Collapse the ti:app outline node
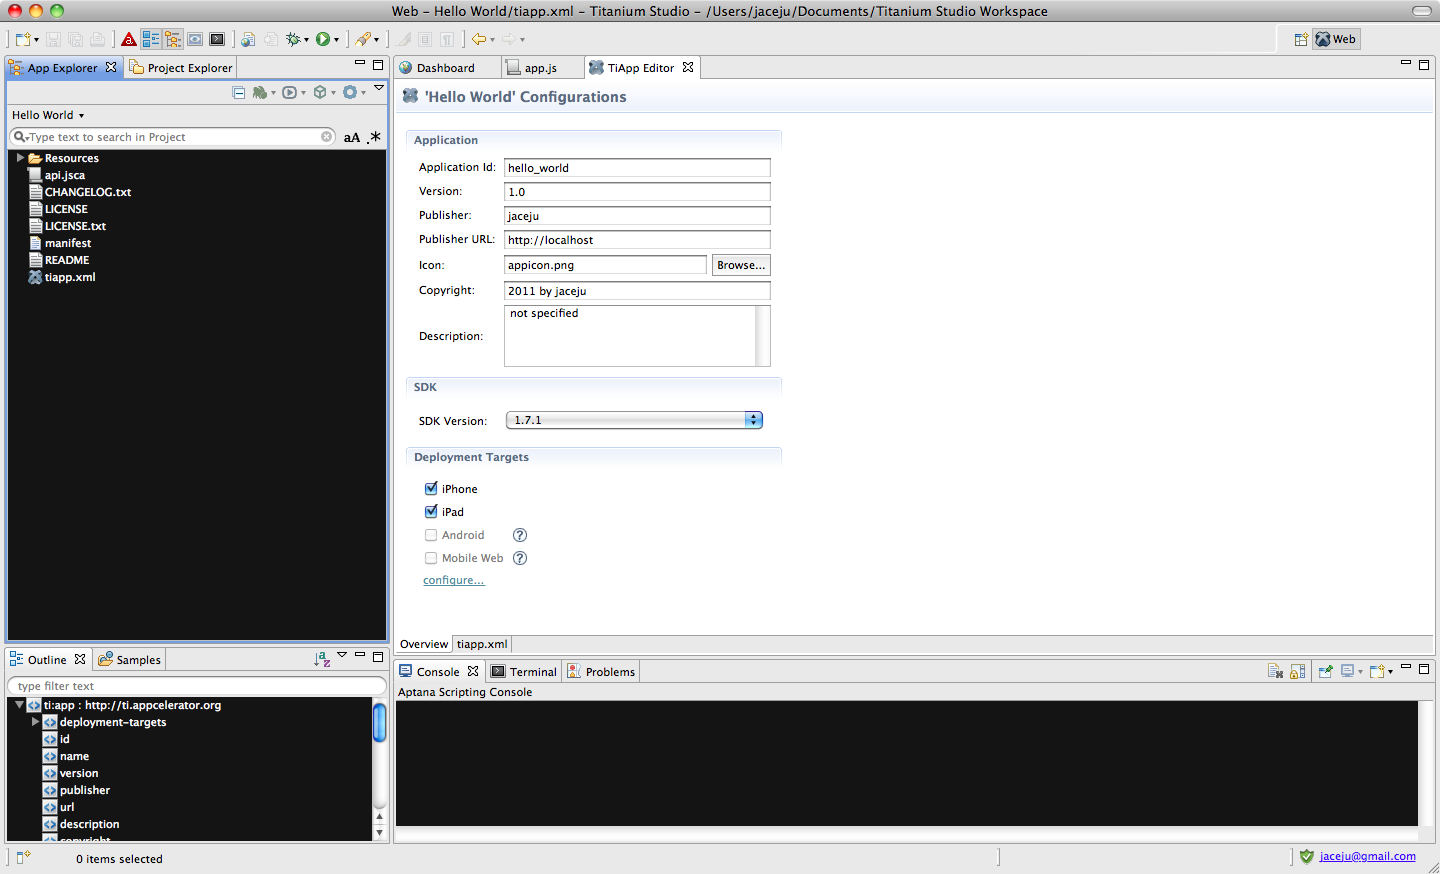 click(19, 705)
